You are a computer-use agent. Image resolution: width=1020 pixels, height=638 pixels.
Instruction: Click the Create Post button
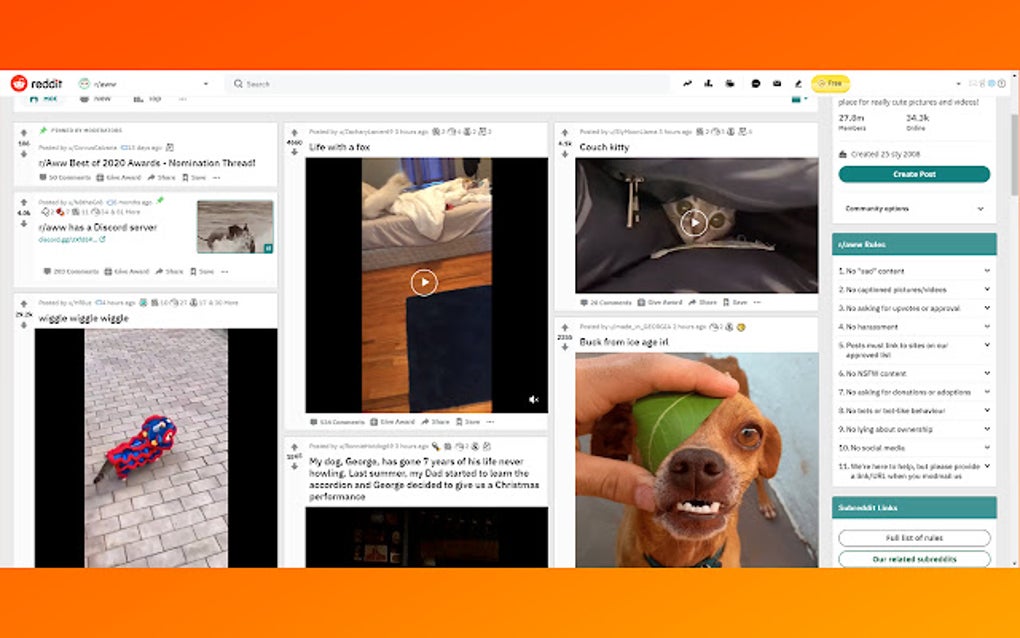[x=913, y=174]
